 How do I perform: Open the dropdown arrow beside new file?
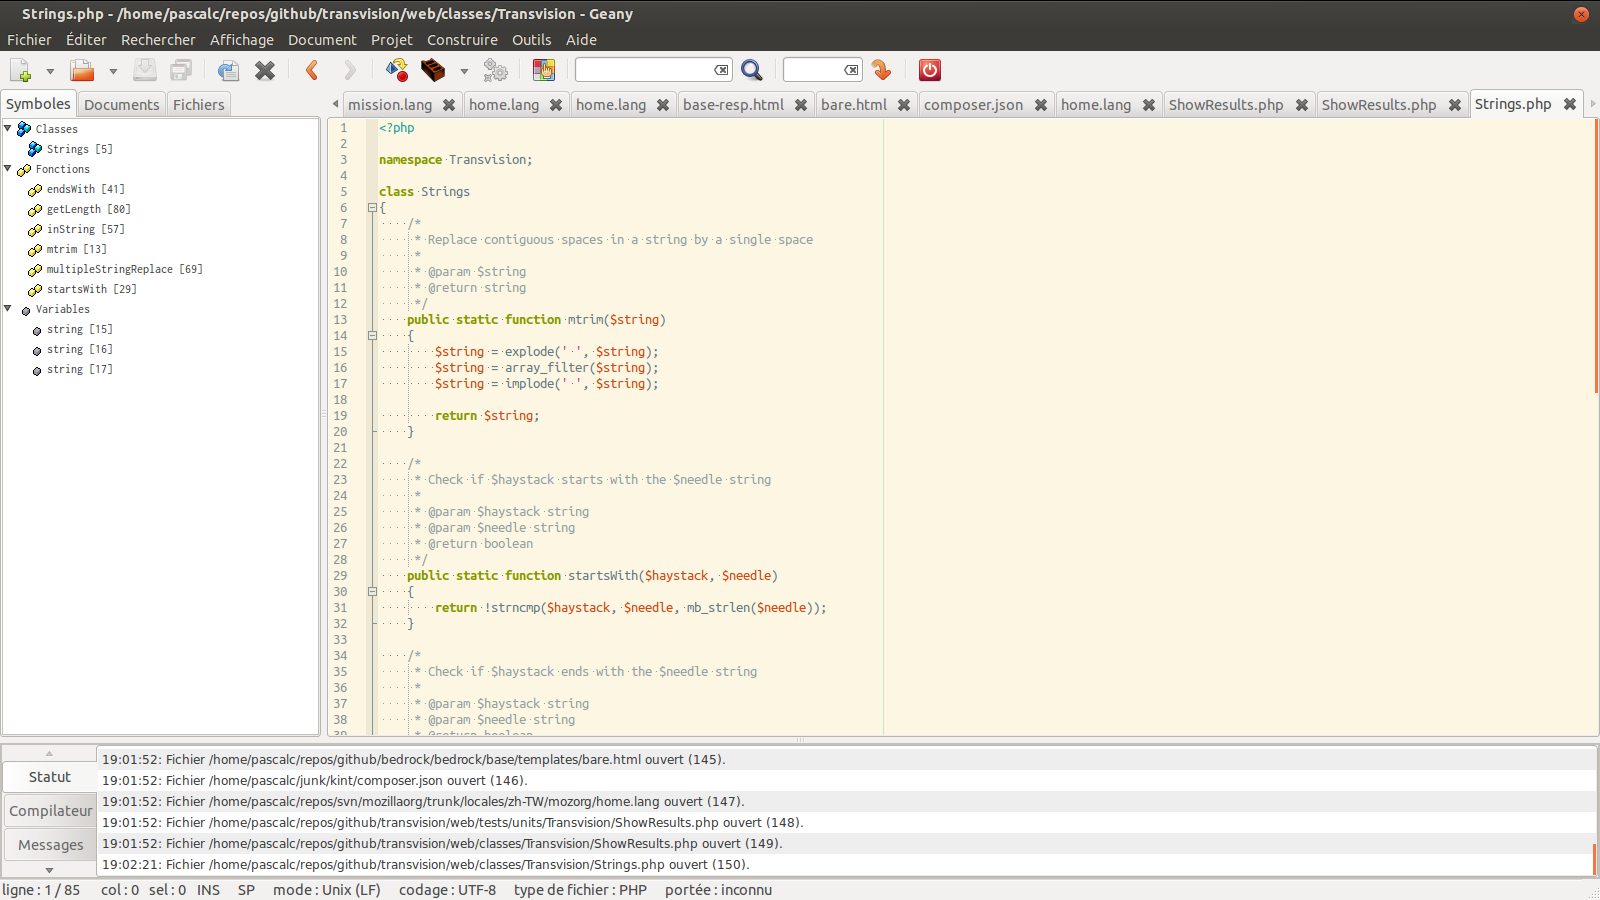[50, 71]
